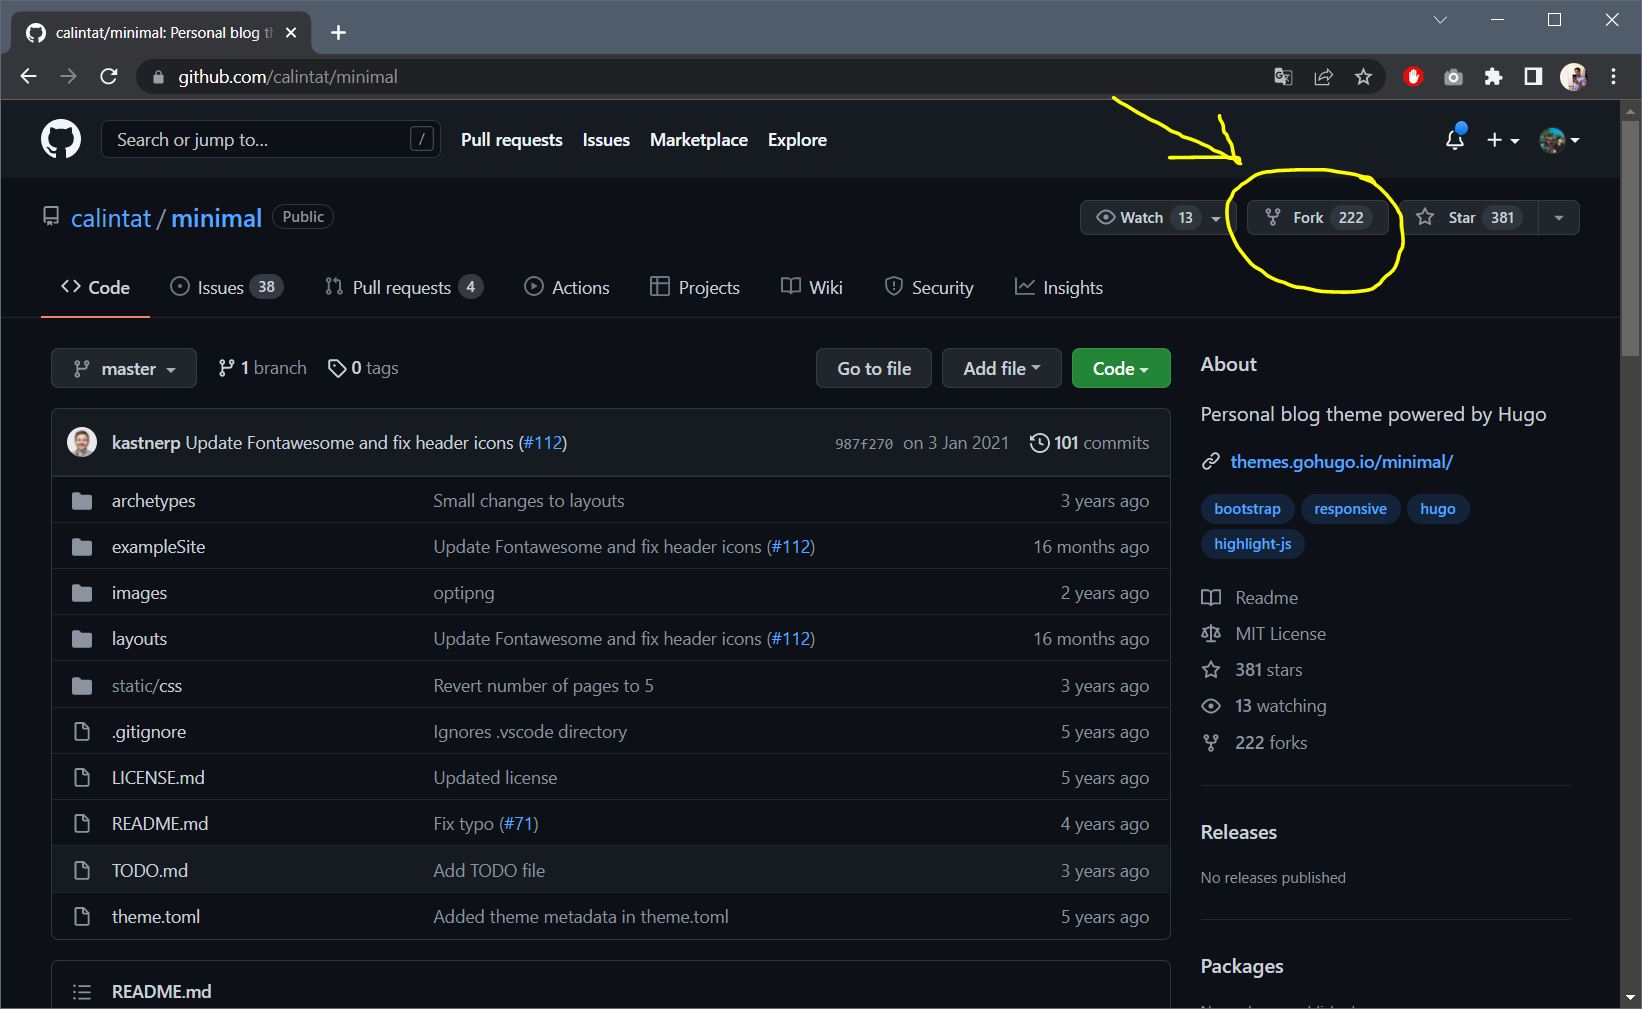Star the repository
Screen dimensions: 1642x1009
coord(1469,217)
